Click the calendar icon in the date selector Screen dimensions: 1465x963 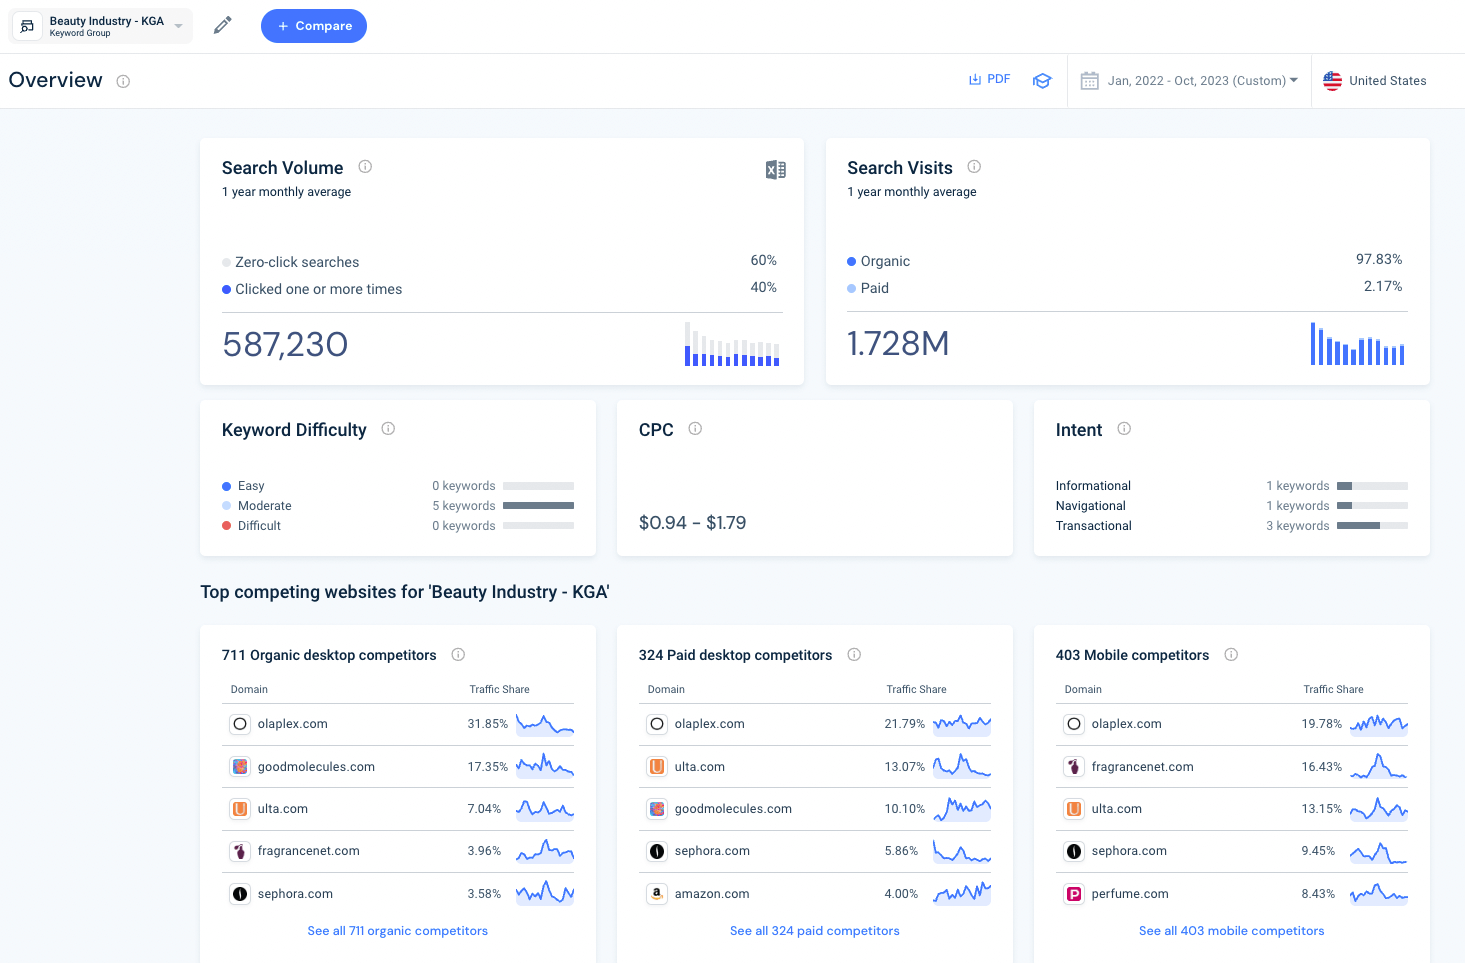[1090, 81]
